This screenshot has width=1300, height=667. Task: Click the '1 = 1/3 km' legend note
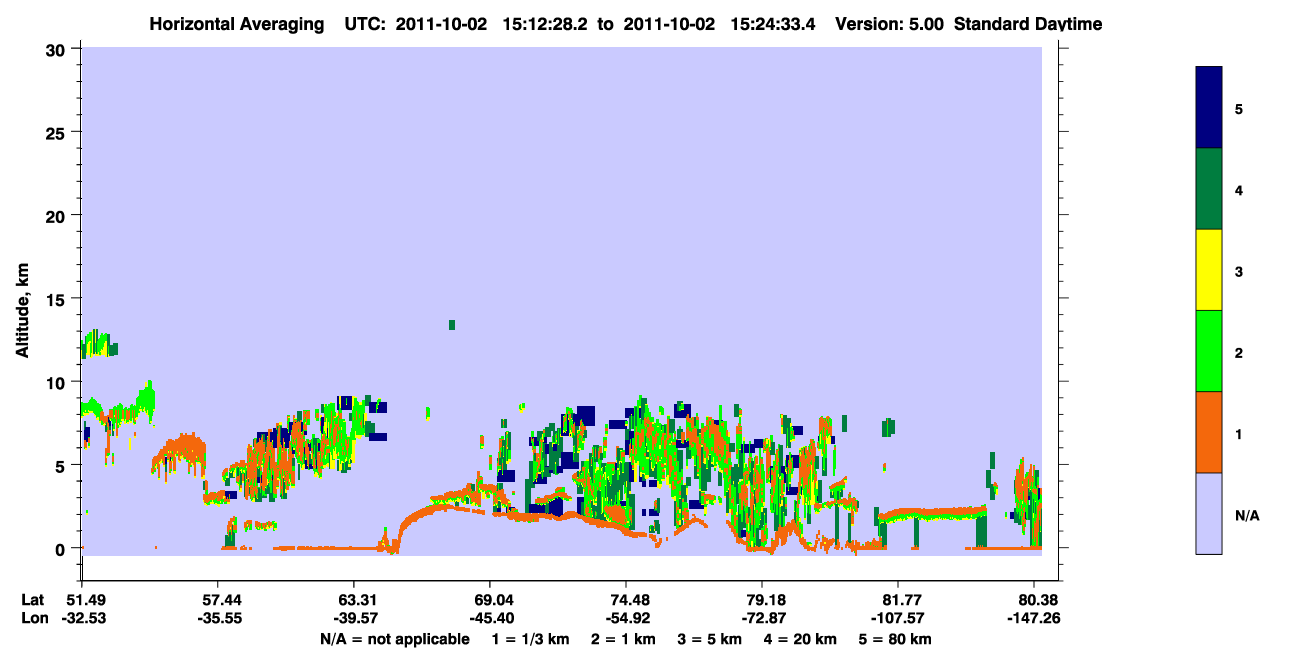[x=530, y=639]
